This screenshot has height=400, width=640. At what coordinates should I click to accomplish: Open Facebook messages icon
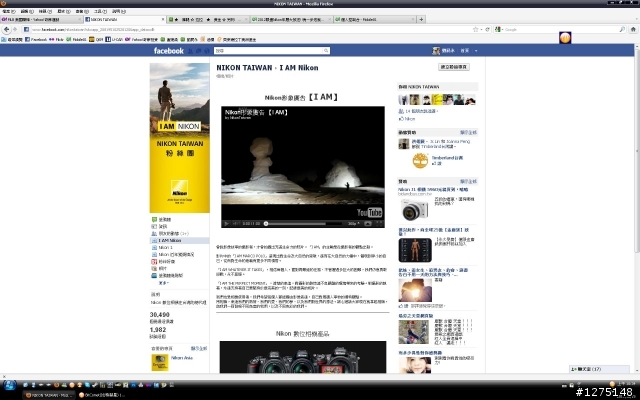click(198, 51)
